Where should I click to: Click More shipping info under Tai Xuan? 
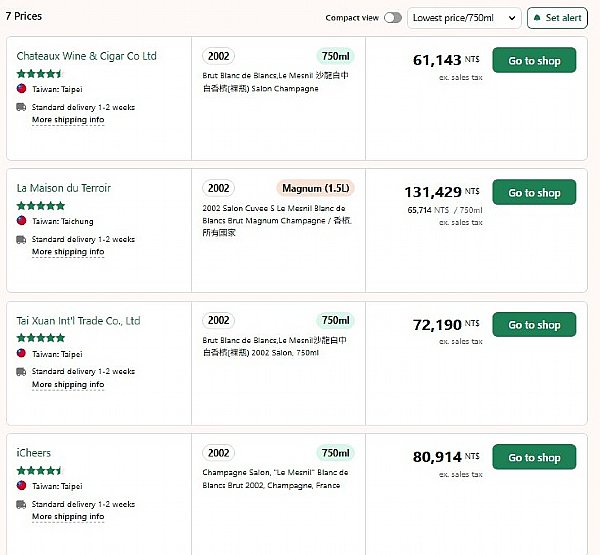click(x=68, y=384)
